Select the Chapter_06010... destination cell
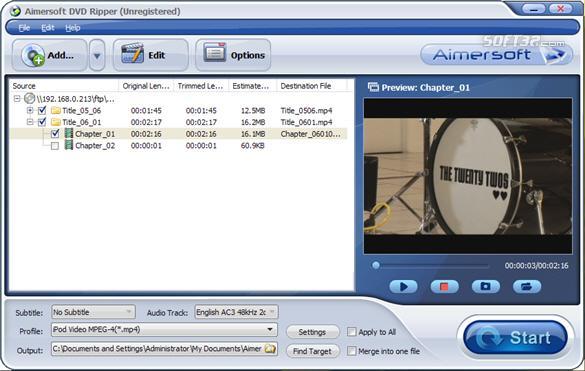This screenshot has width=585, height=371. [x=310, y=134]
